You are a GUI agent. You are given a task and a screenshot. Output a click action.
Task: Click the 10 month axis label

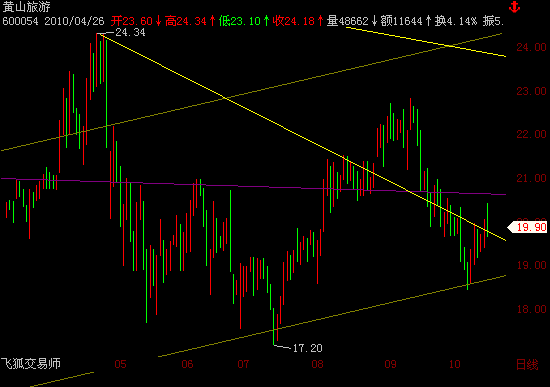pos(455,364)
